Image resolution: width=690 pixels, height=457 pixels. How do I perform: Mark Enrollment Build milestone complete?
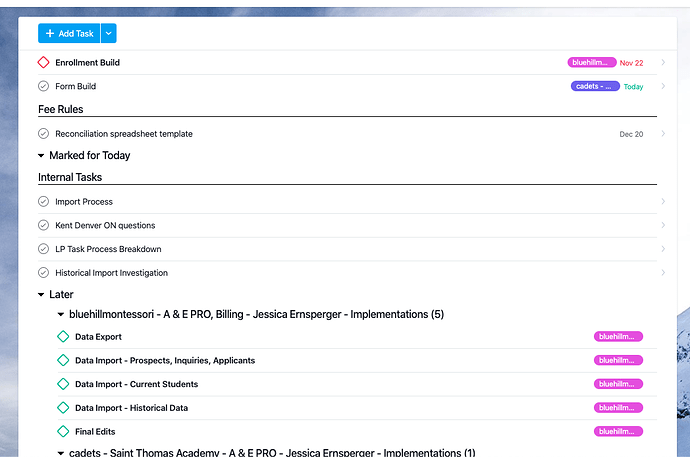43,62
